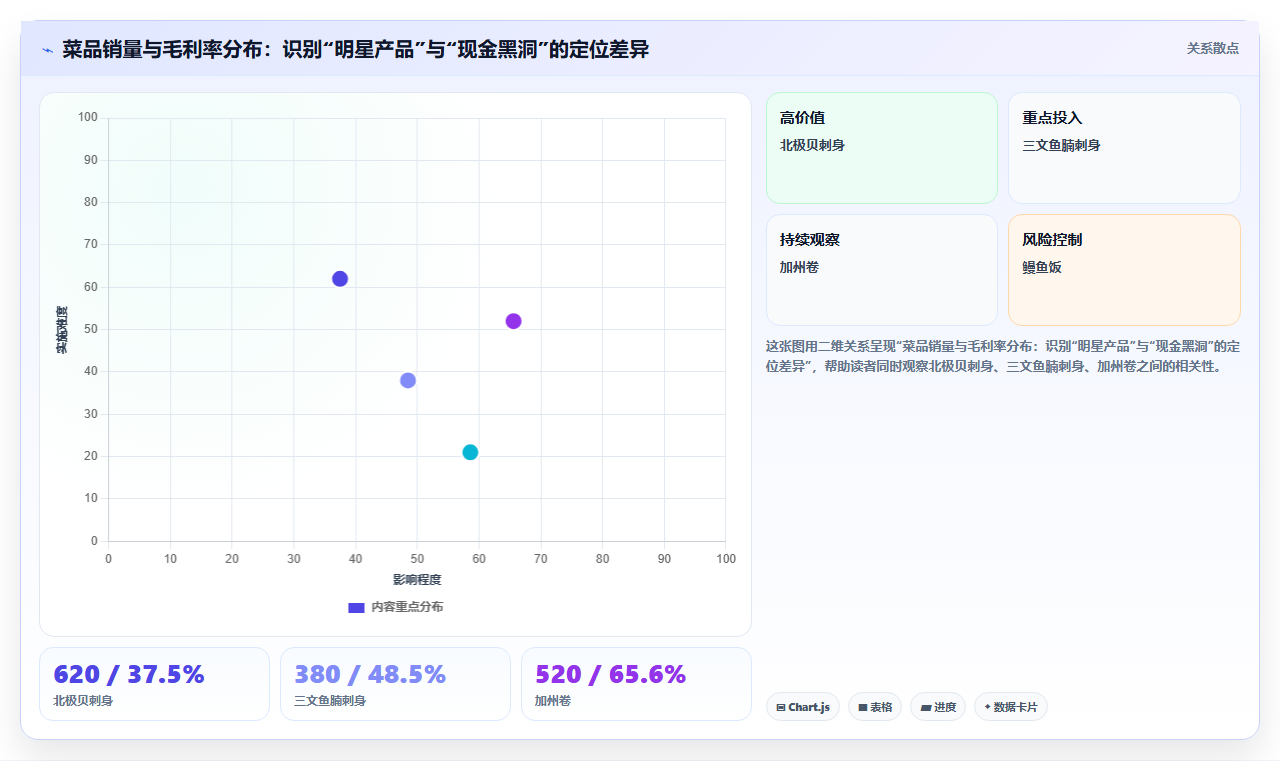
Task: Click 加州卷 label under 520 stat
Action: coord(553,701)
